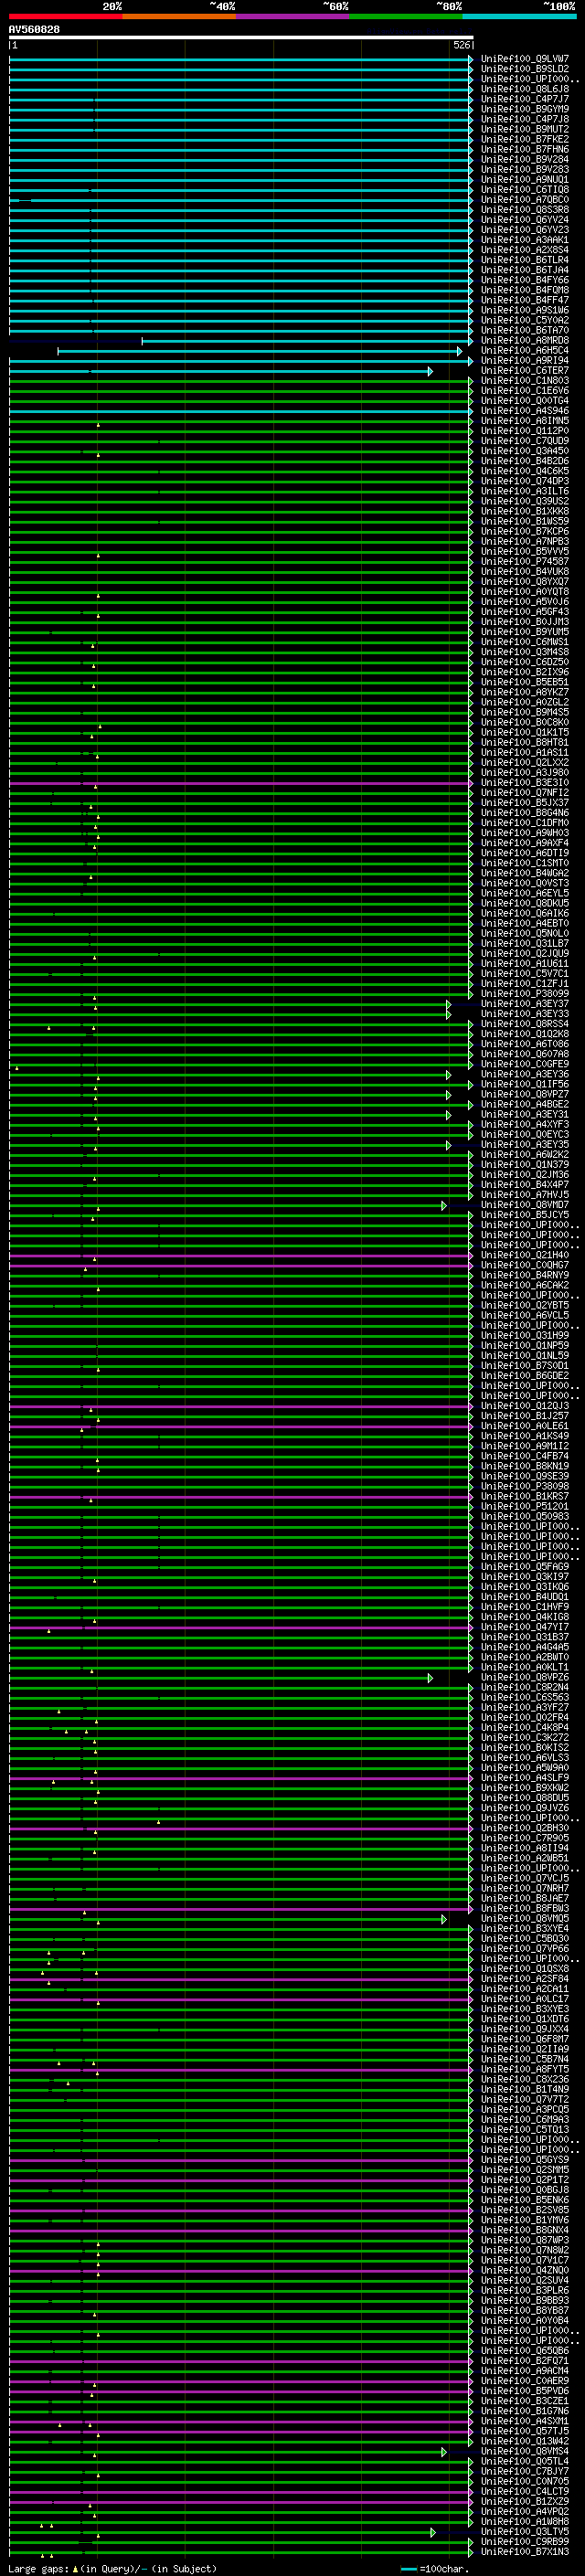This screenshot has height=2576, width=585.
Task: Click the query length value 526
Action: pyautogui.click(x=461, y=45)
